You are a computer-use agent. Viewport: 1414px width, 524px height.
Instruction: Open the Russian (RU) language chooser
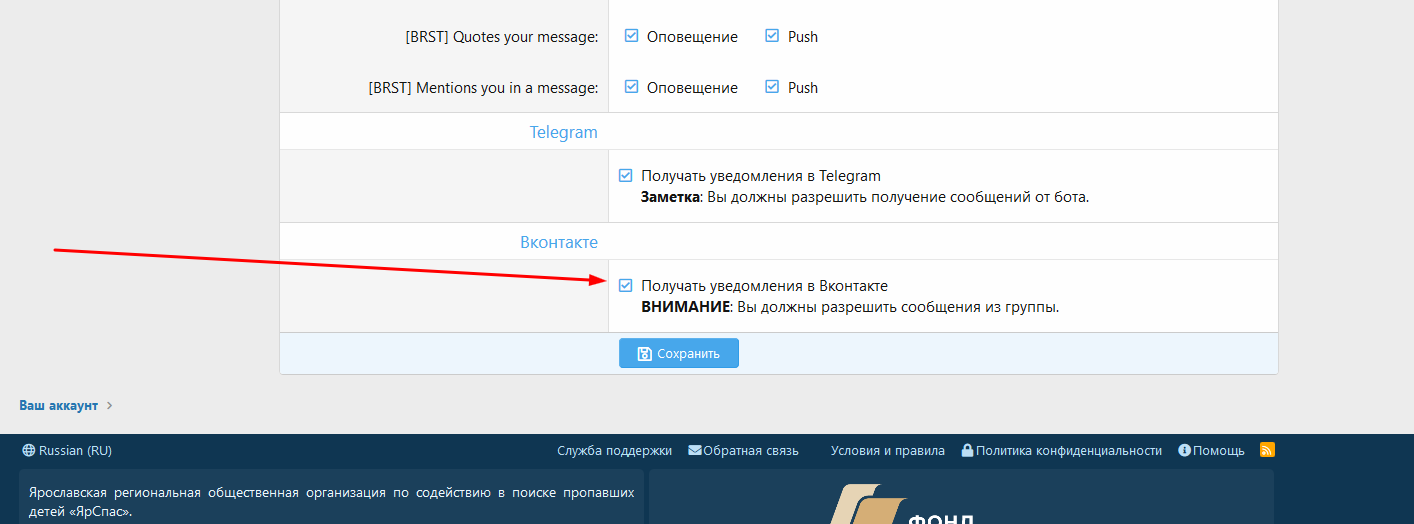[x=67, y=451]
